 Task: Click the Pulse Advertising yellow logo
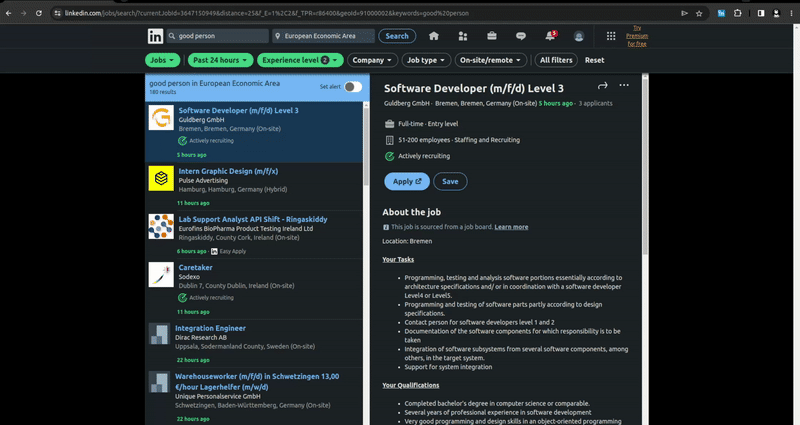click(x=161, y=178)
